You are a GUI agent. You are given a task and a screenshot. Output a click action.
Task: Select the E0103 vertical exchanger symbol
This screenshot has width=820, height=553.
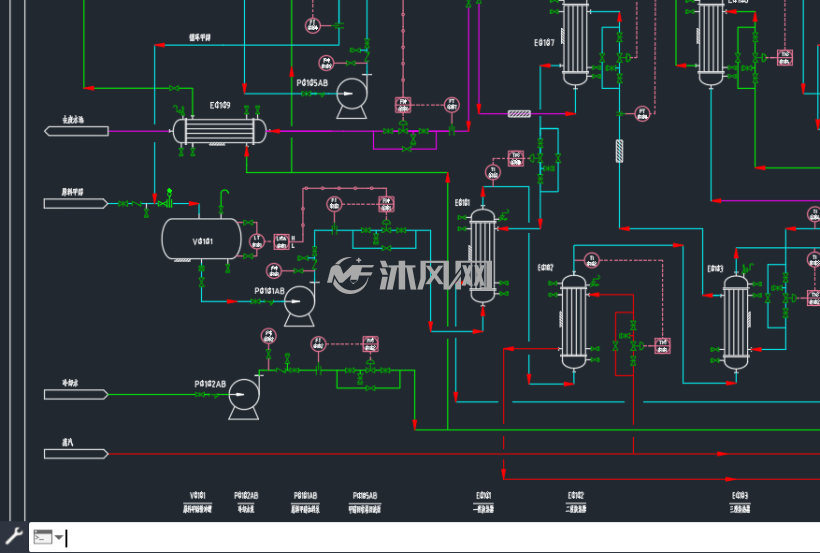736,322
